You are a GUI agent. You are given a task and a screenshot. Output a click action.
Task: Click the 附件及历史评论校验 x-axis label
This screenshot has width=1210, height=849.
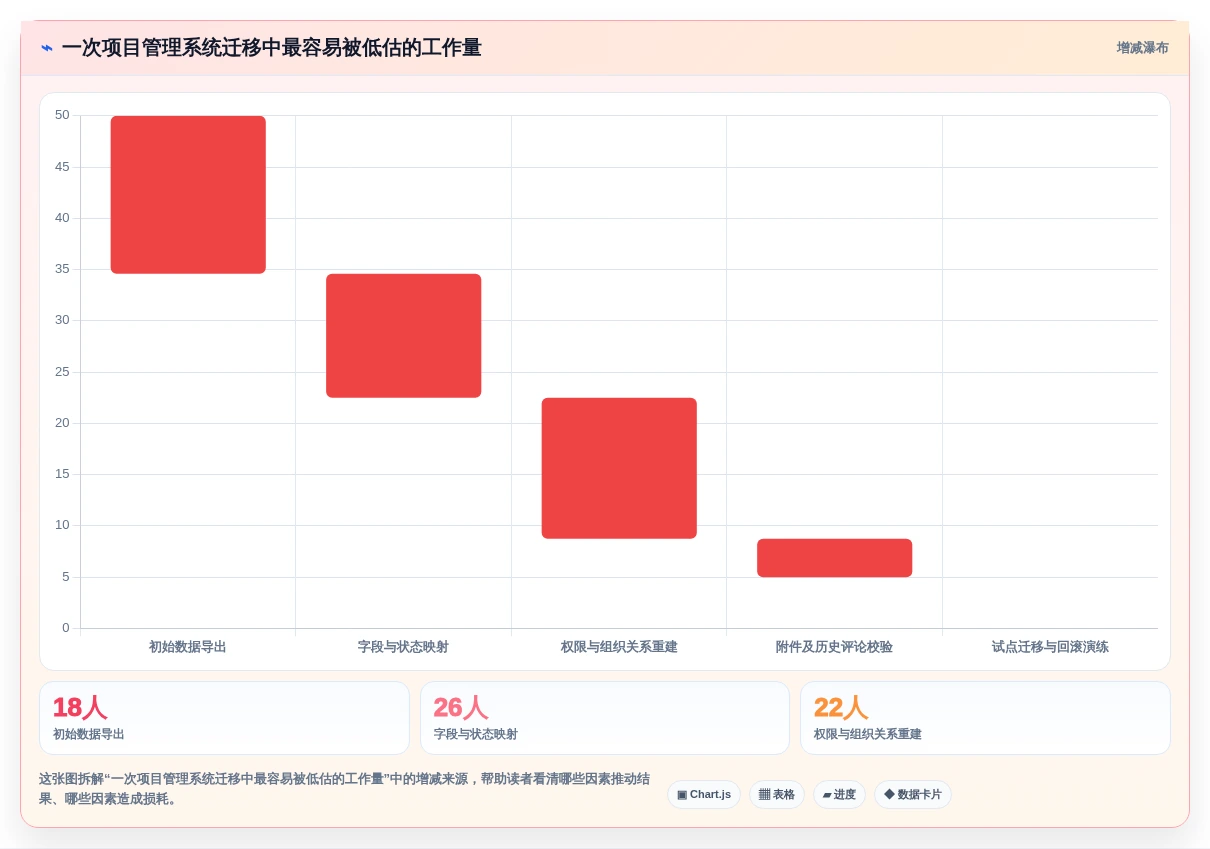point(835,647)
